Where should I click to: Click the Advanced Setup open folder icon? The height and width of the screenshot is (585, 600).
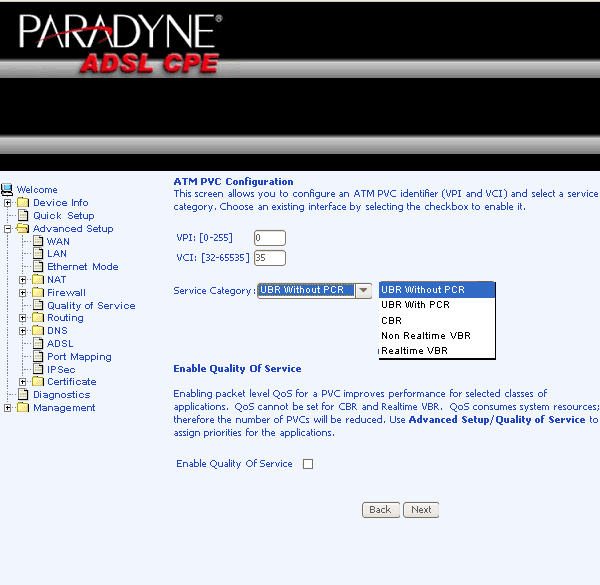pos(23,228)
